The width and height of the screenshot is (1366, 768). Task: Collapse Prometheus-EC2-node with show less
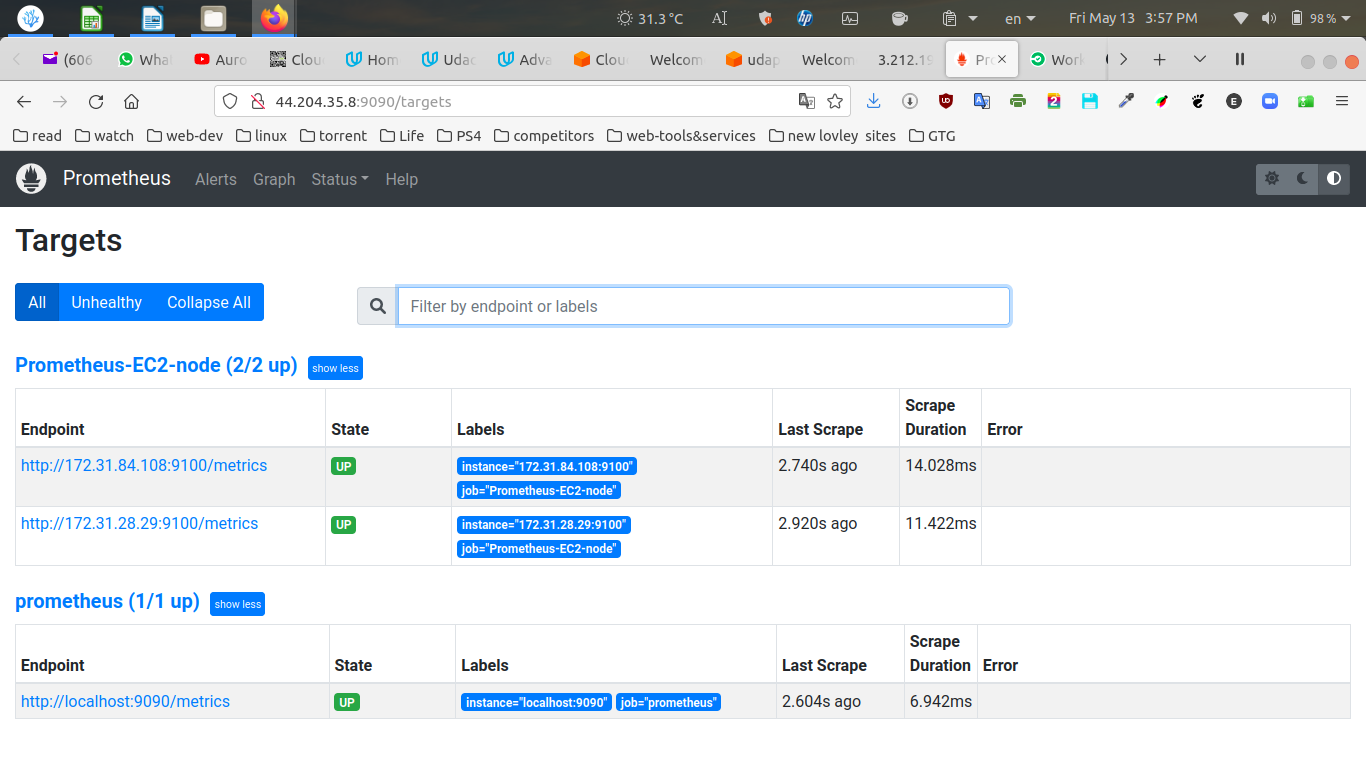tap(335, 368)
